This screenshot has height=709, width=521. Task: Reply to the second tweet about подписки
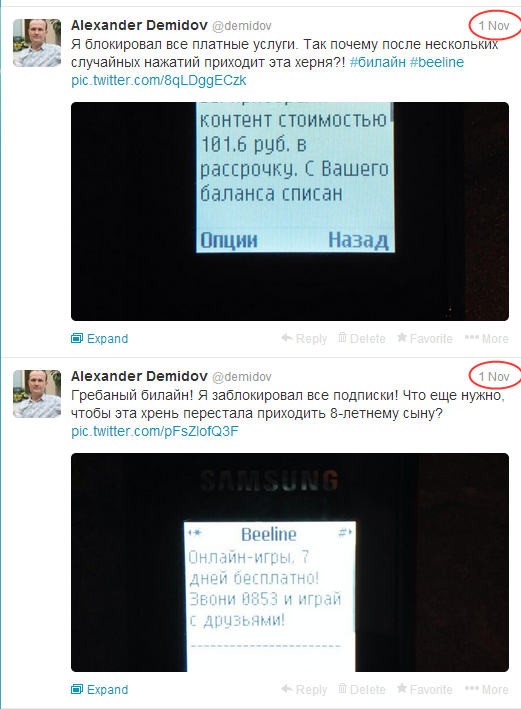(x=304, y=689)
